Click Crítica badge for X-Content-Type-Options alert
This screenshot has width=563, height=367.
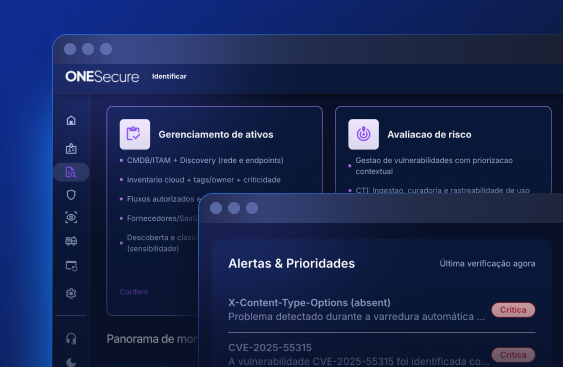[513, 310]
